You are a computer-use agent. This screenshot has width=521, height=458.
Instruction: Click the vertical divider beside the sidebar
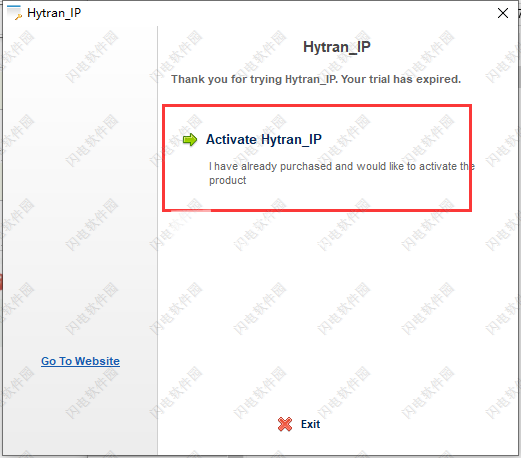tap(157, 240)
